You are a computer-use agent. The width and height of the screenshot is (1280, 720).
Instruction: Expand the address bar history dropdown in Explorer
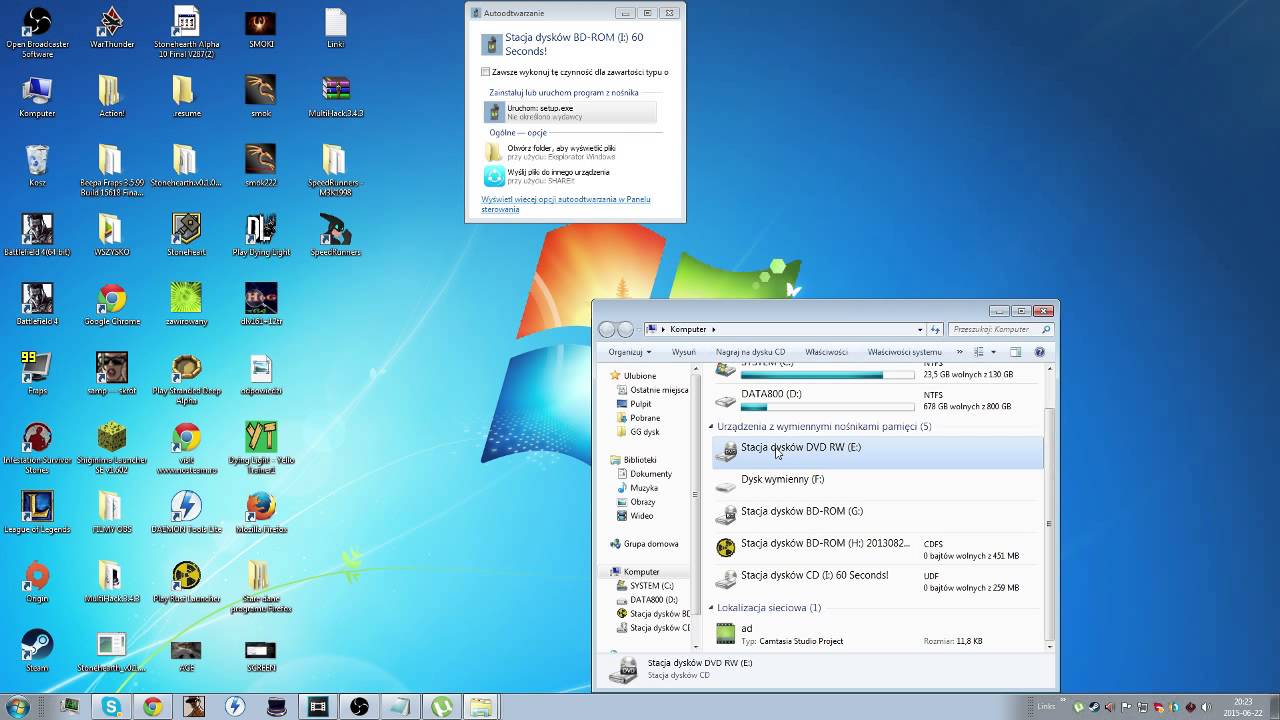pyautogui.click(x=920, y=329)
